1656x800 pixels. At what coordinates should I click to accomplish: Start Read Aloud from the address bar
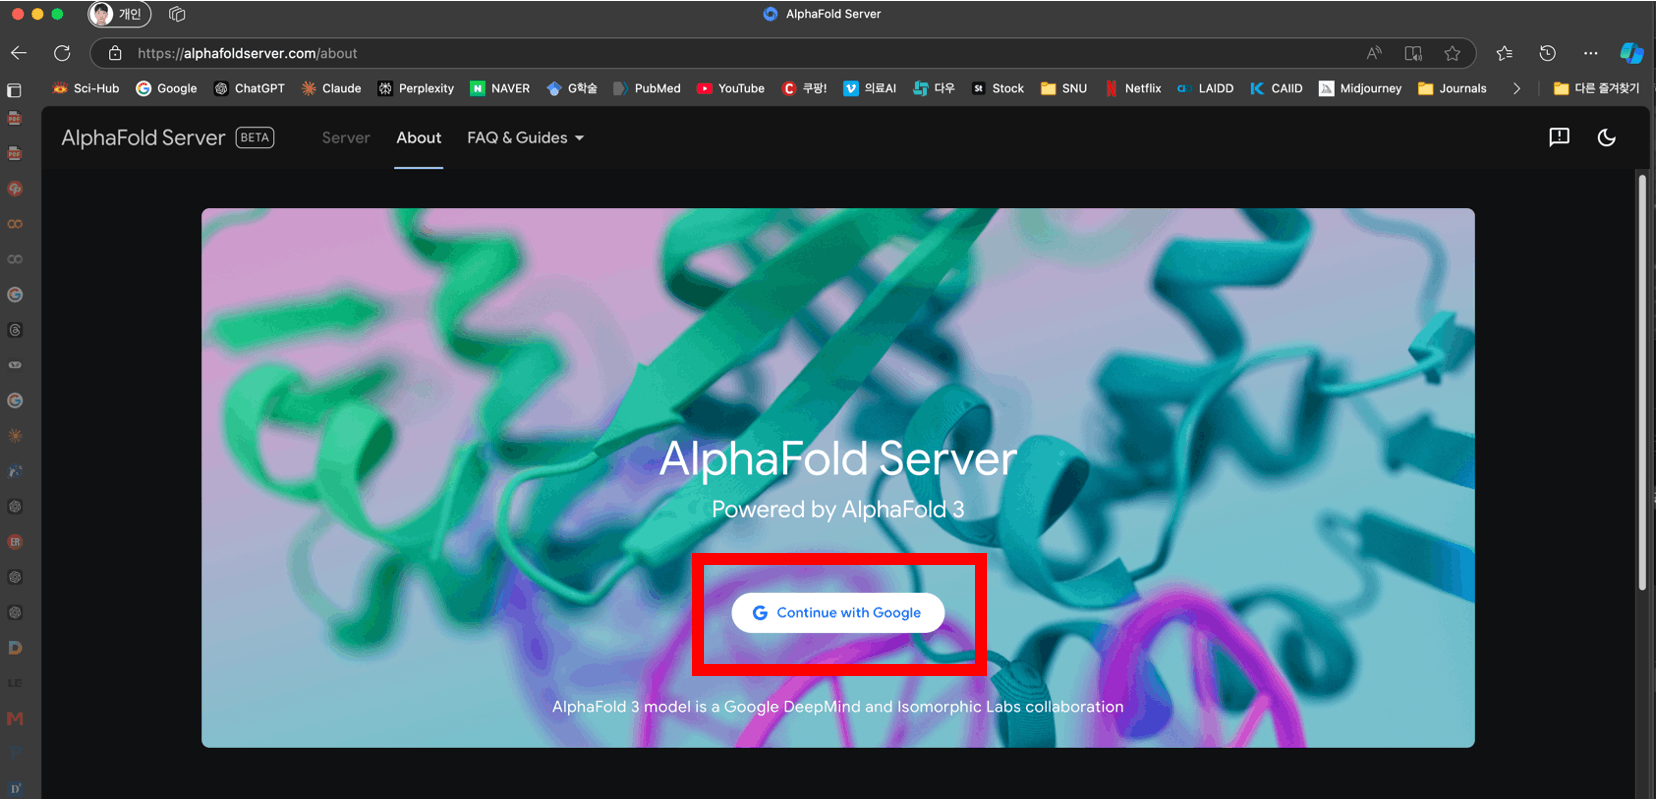[1374, 53]
